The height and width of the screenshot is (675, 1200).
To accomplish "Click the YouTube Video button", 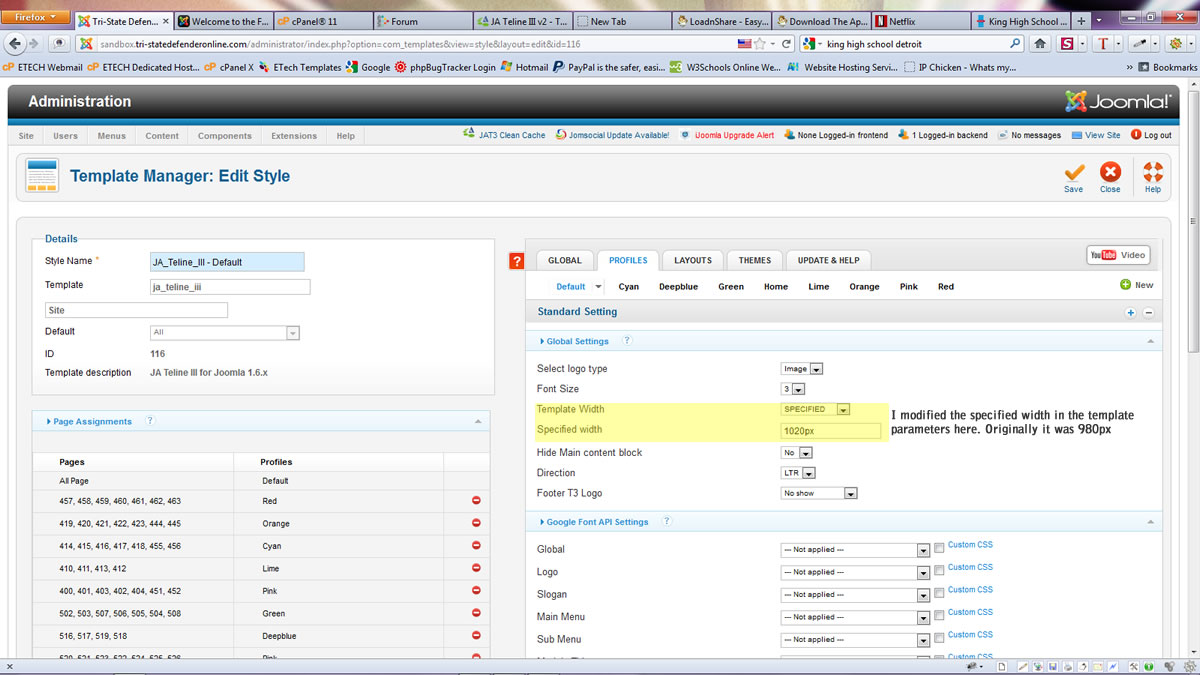I will coord(1118,255).
